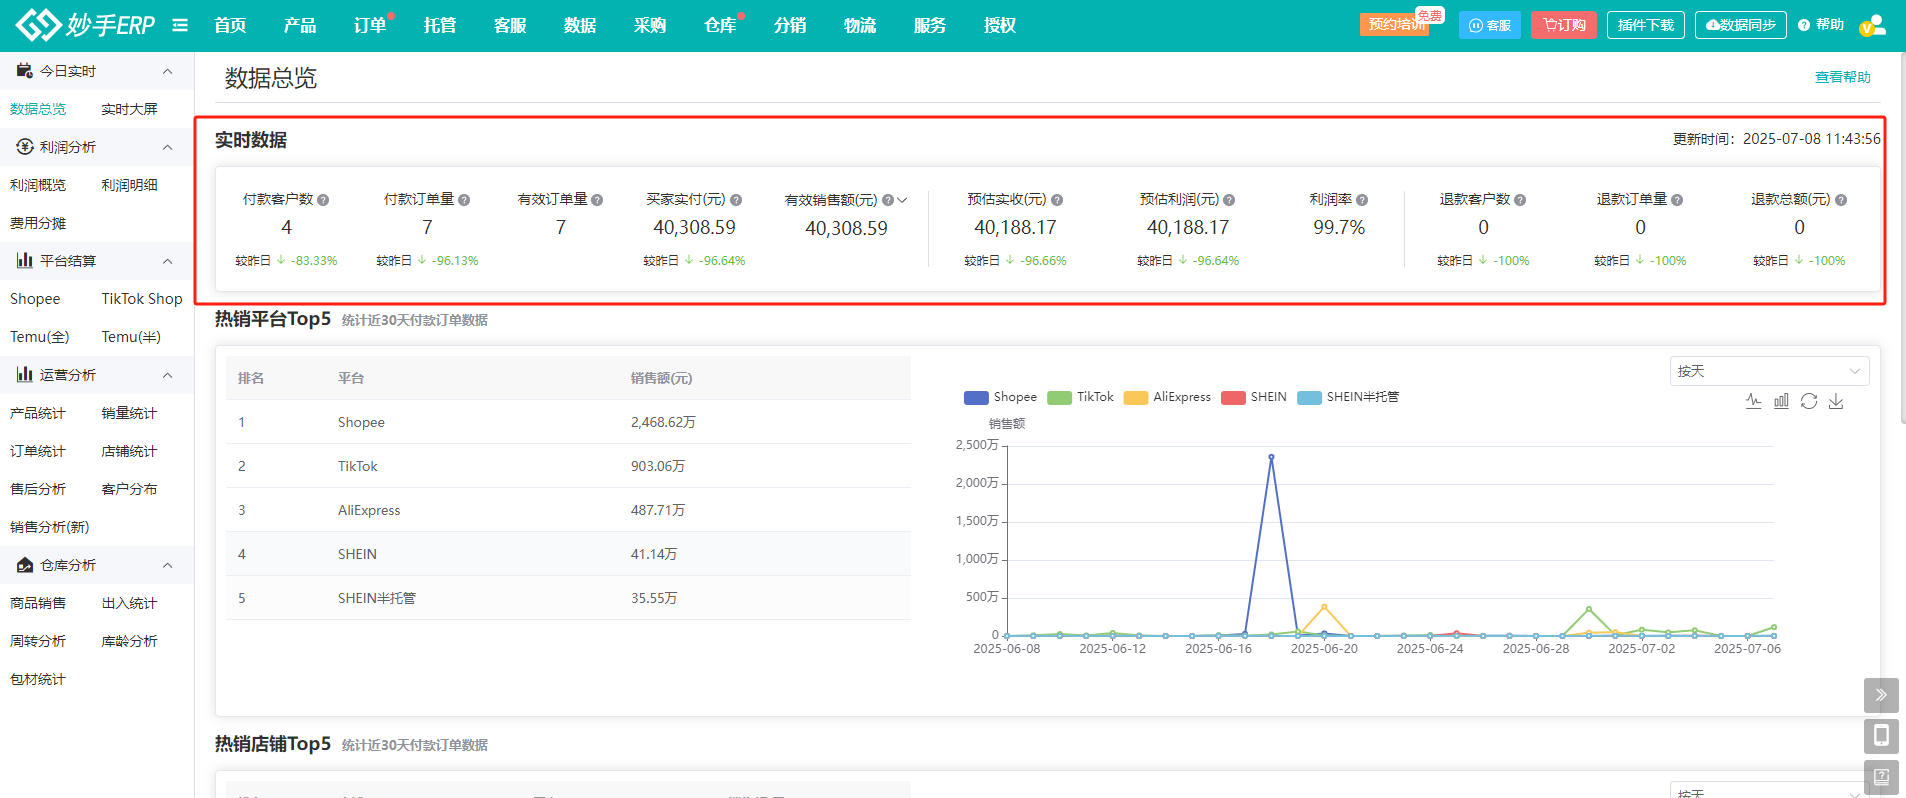This screenshot has width=1906, height=798.
Task: Click the 帮助 item in top bar
Action: point(1821,25)
